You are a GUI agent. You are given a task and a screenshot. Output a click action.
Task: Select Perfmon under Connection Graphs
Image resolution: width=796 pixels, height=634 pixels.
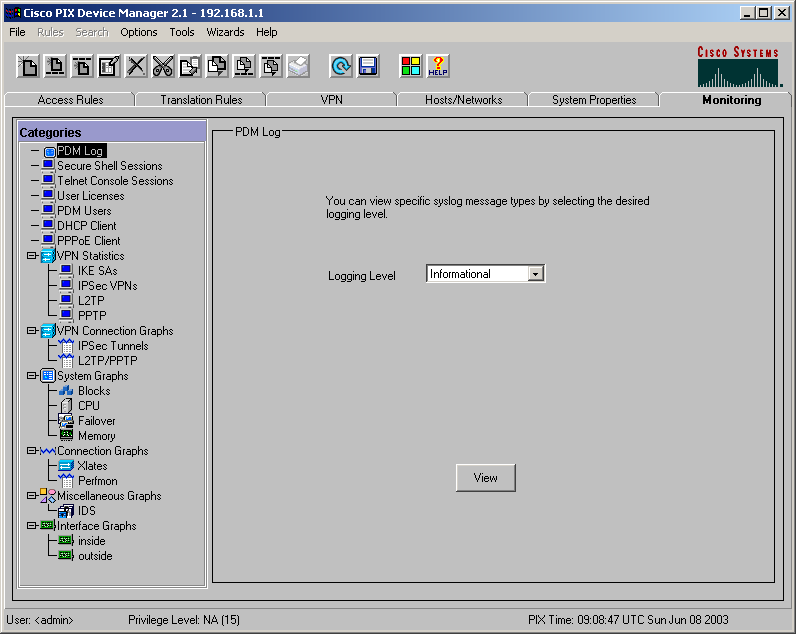(x=97, y=481)
